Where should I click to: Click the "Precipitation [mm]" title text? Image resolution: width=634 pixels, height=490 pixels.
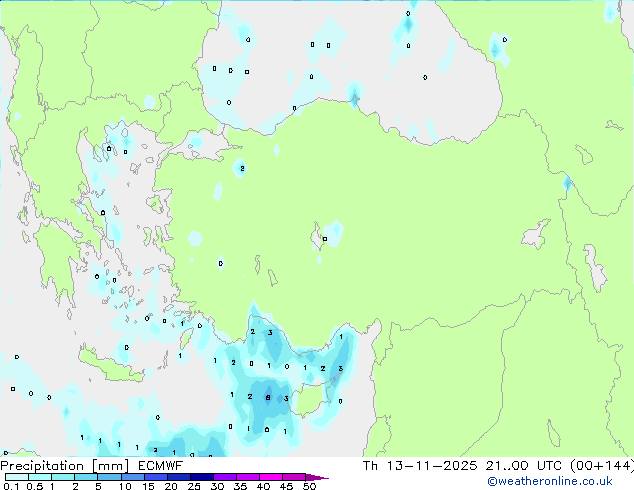tap(65, 466)
